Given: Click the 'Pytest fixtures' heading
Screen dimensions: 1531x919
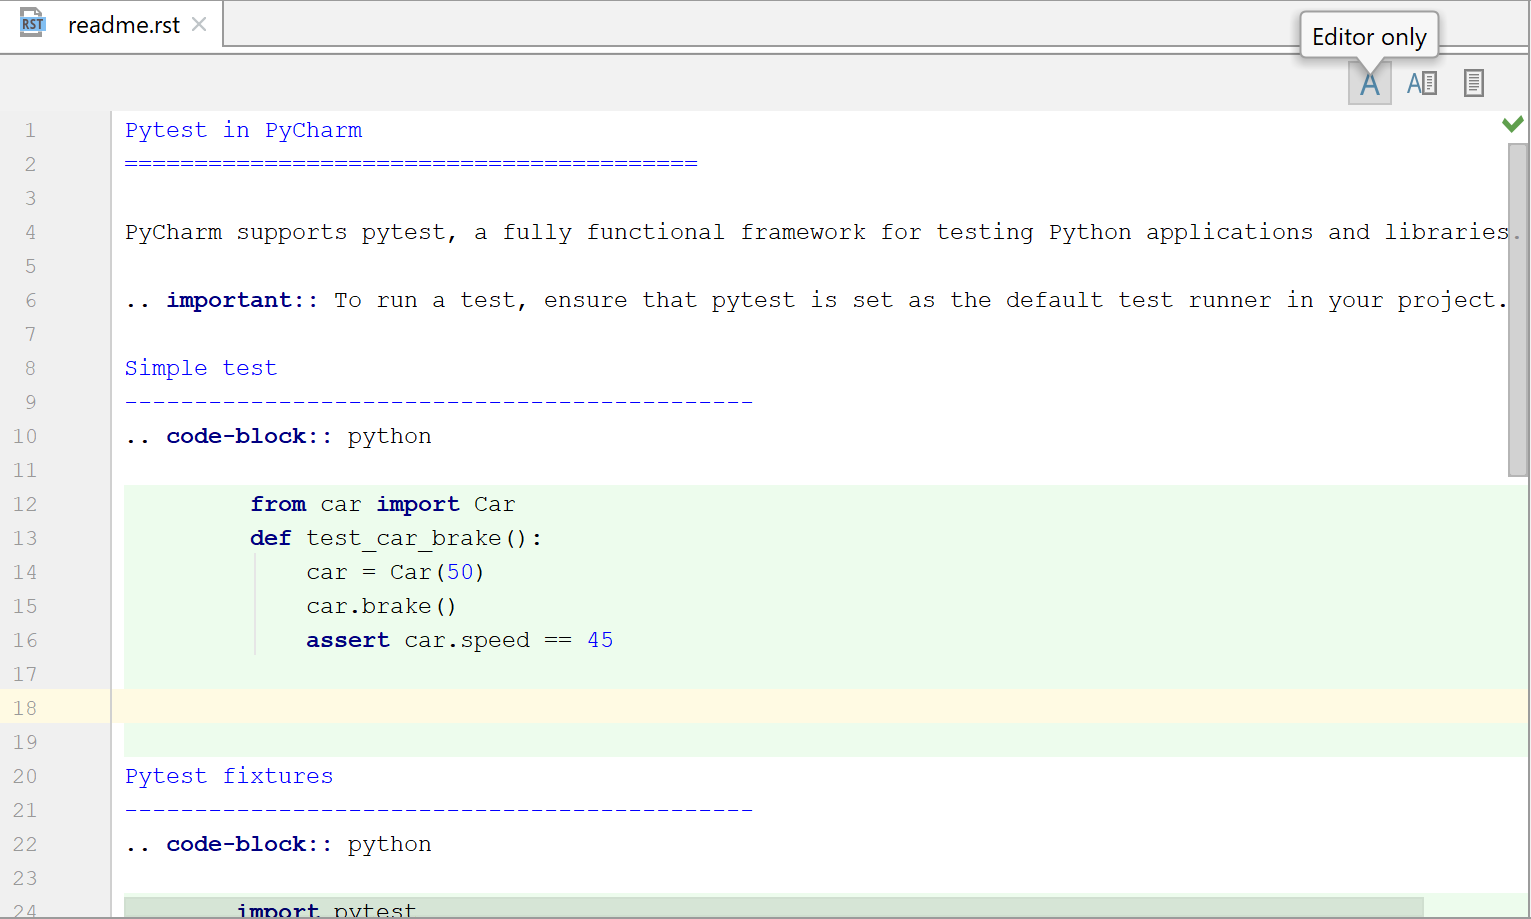Looking at the screenshot, I should pos(228,776).
